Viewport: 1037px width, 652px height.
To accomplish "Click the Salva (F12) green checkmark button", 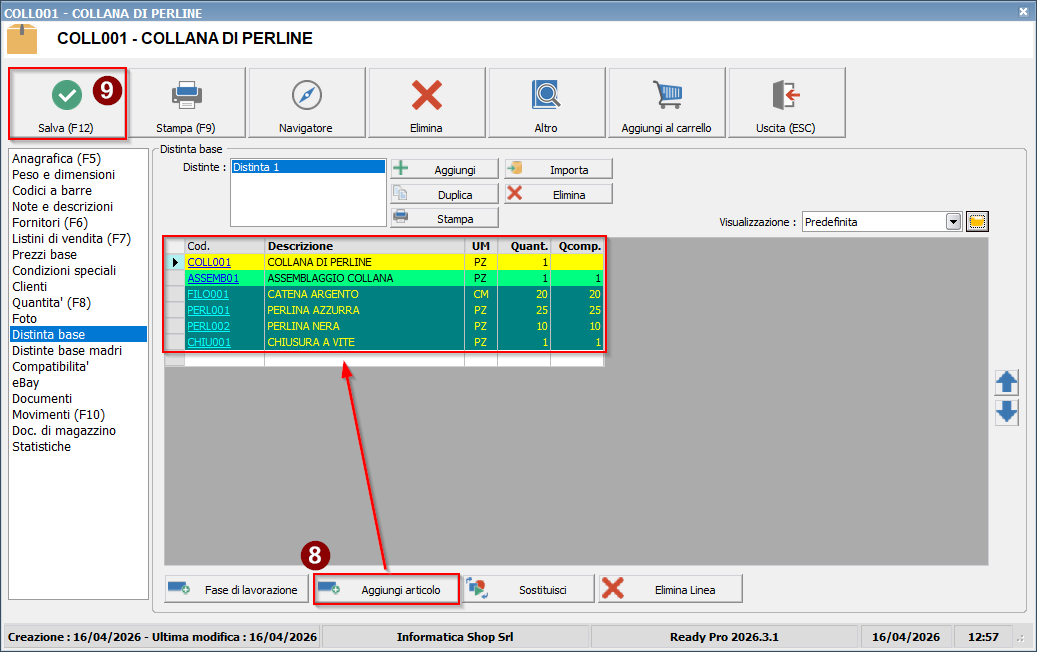I will click(x=67, y=102).
